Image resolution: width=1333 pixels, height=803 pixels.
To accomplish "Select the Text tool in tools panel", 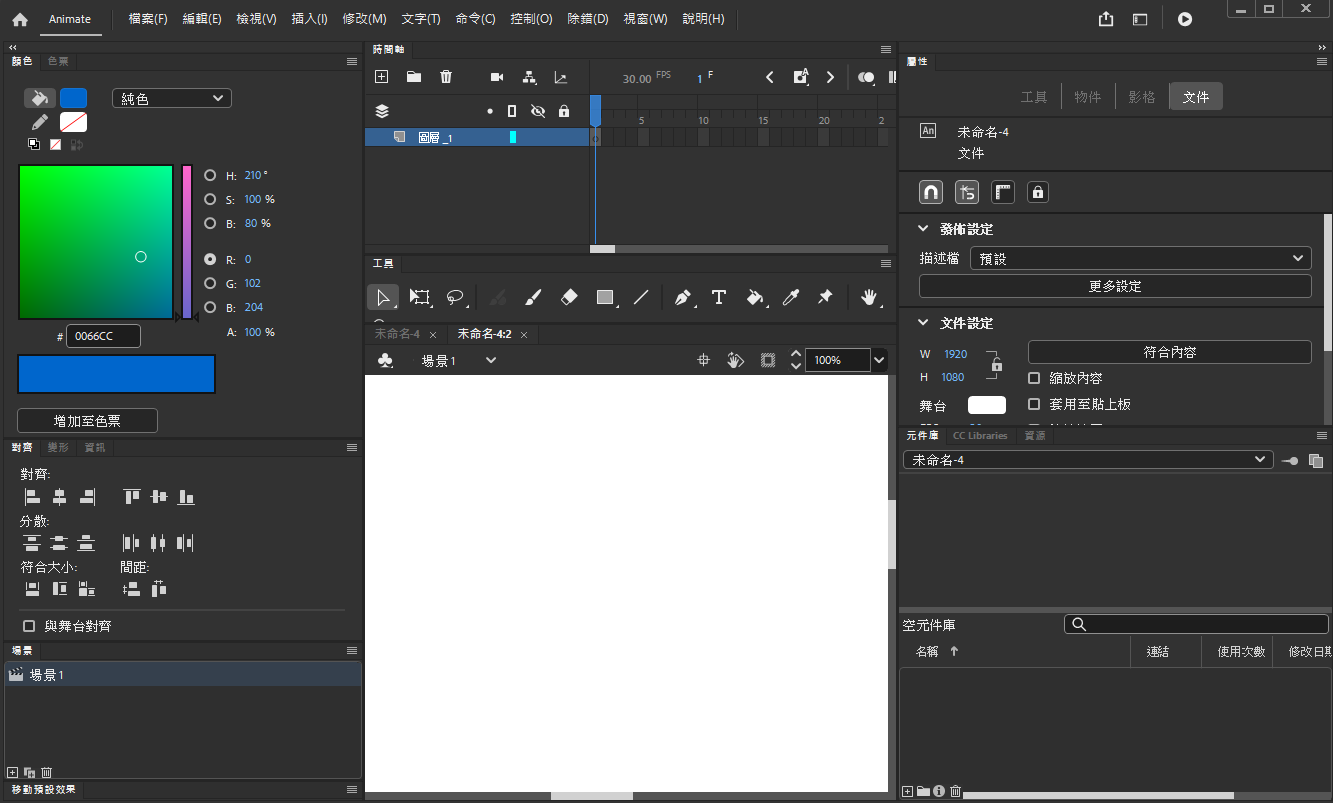I will click(718, 297).
